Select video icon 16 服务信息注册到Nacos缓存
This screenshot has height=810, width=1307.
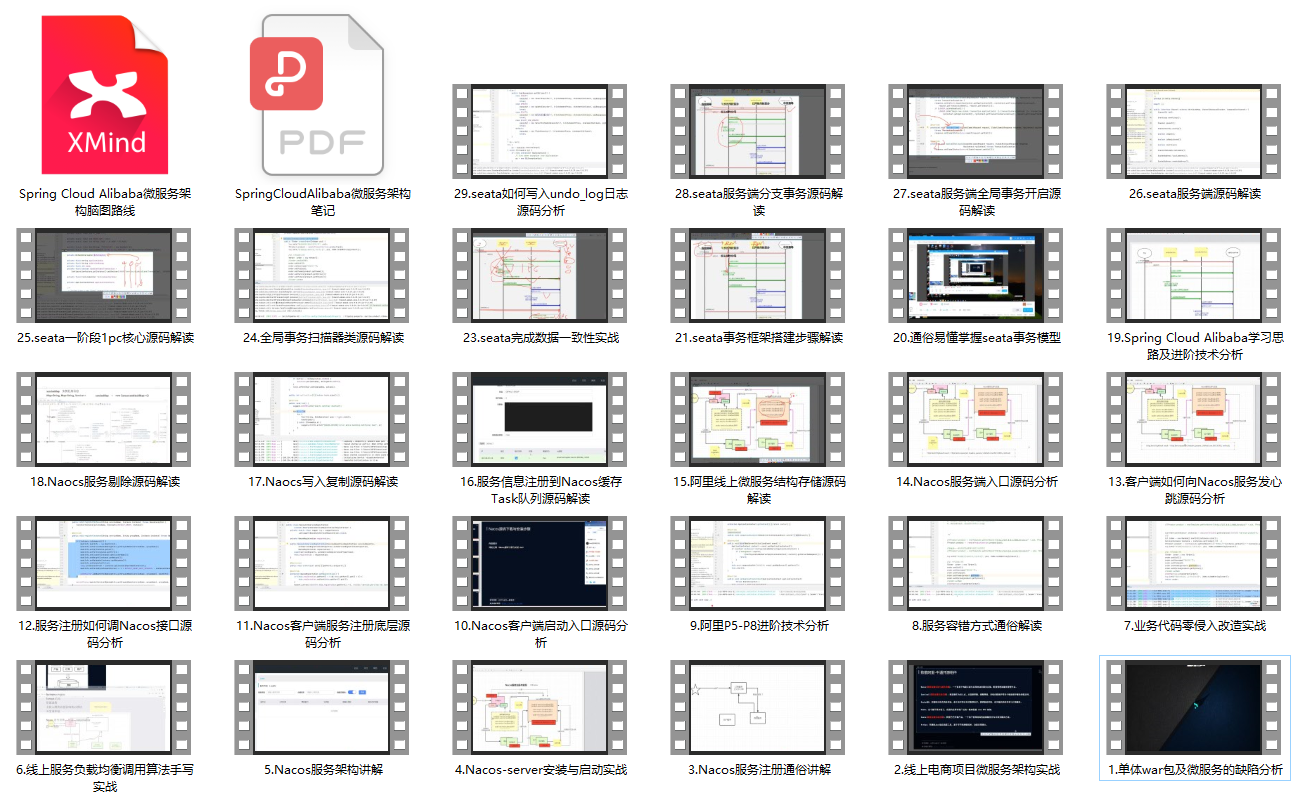coord(541,419)
